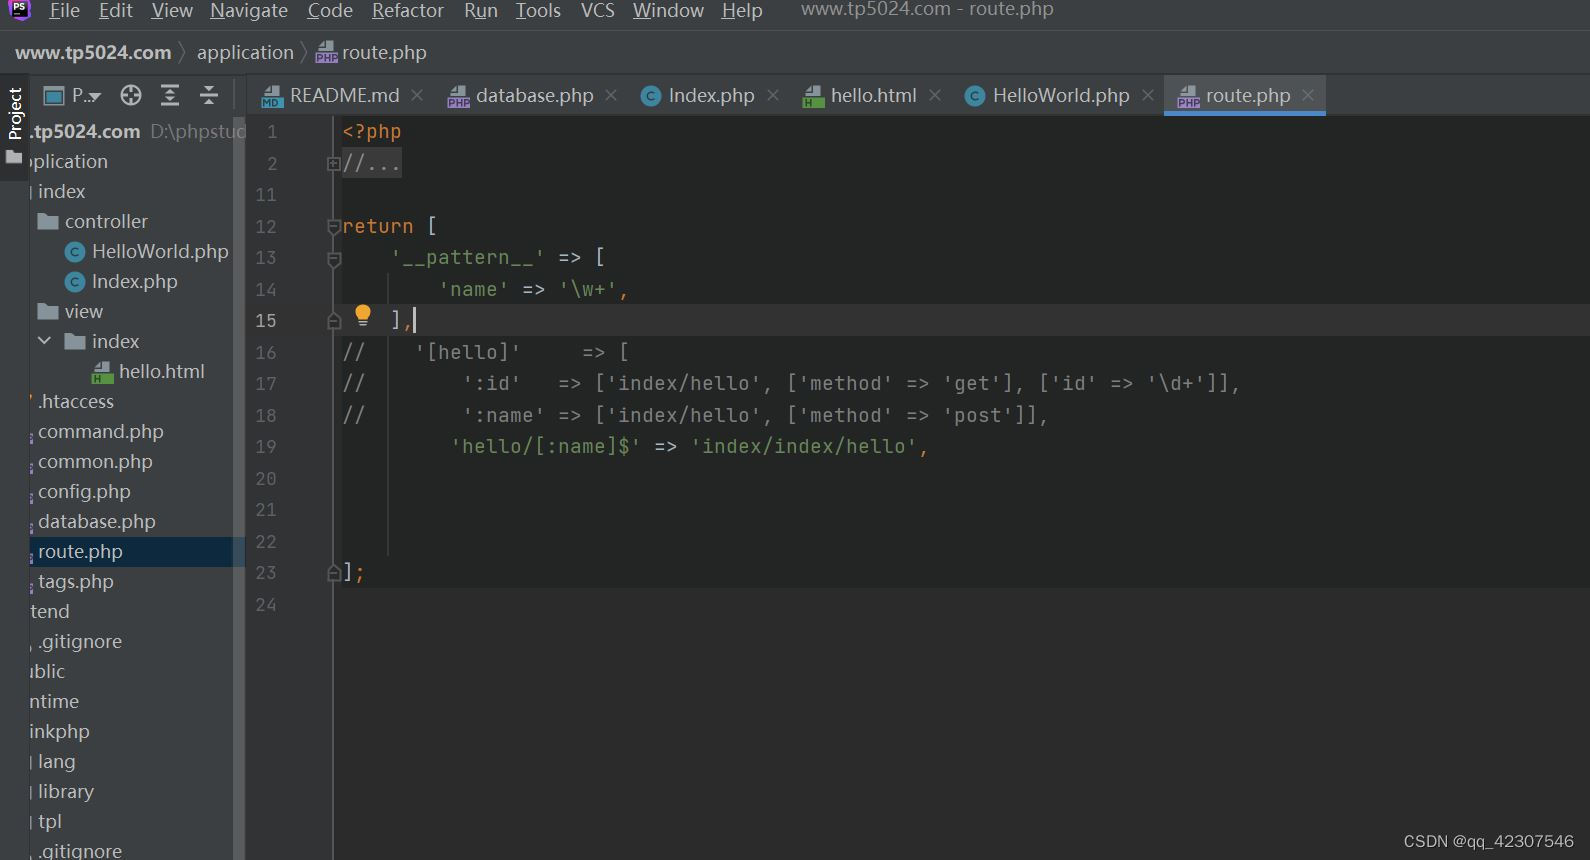
Task: Select the view folder in tree
Action: pos(84,311)
